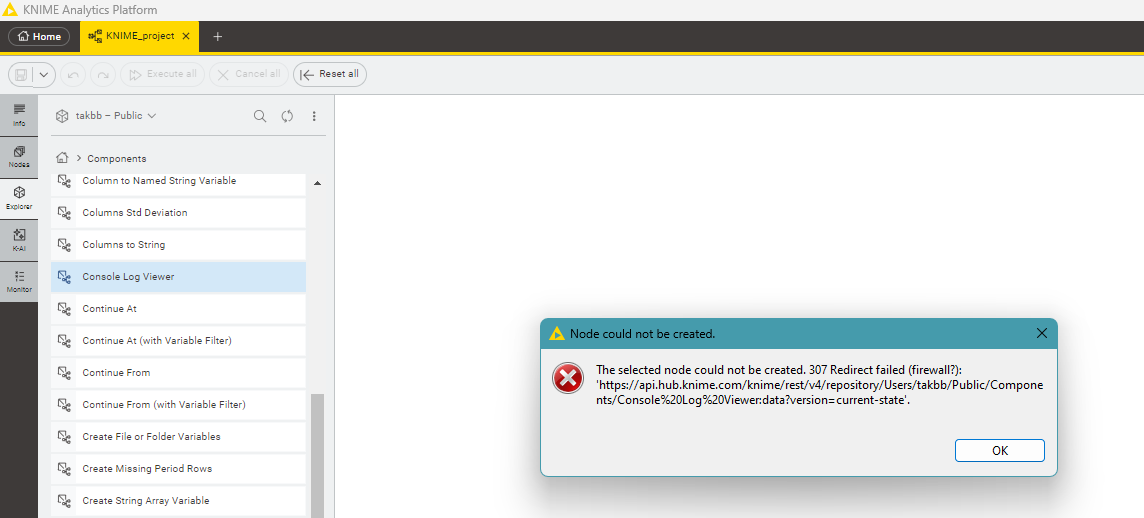Click OK in the error dialog
Viewport: 1144px width, 518px height.
1000,451
